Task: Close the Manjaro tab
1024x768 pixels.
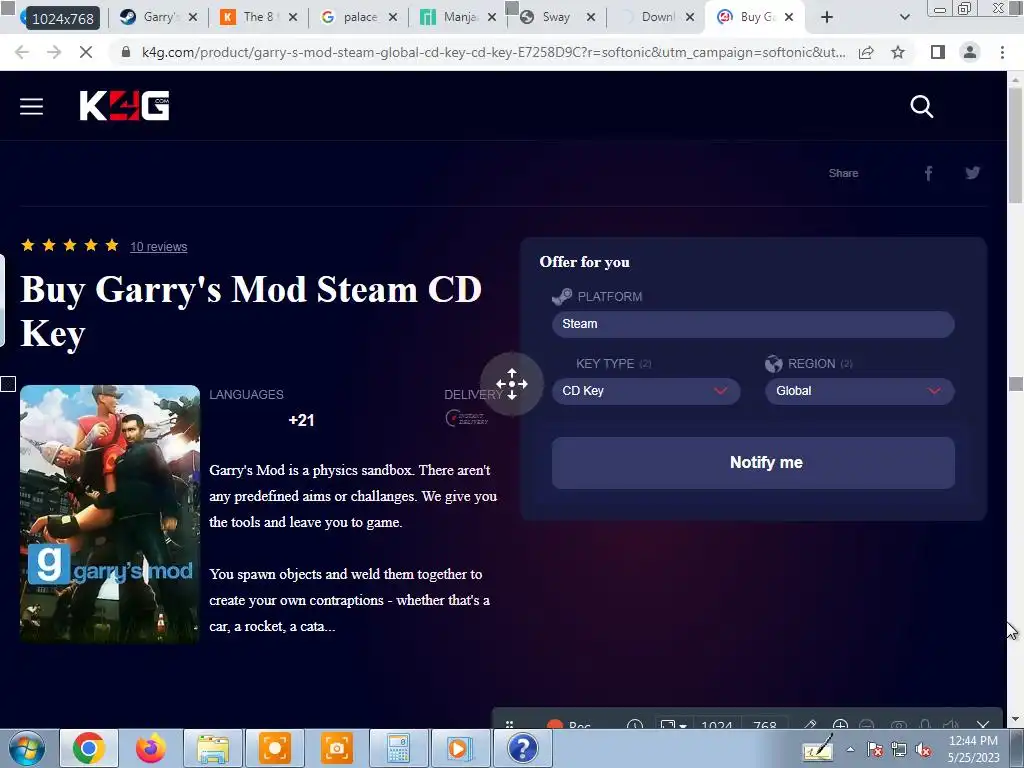Action: [x=491, y=17]
